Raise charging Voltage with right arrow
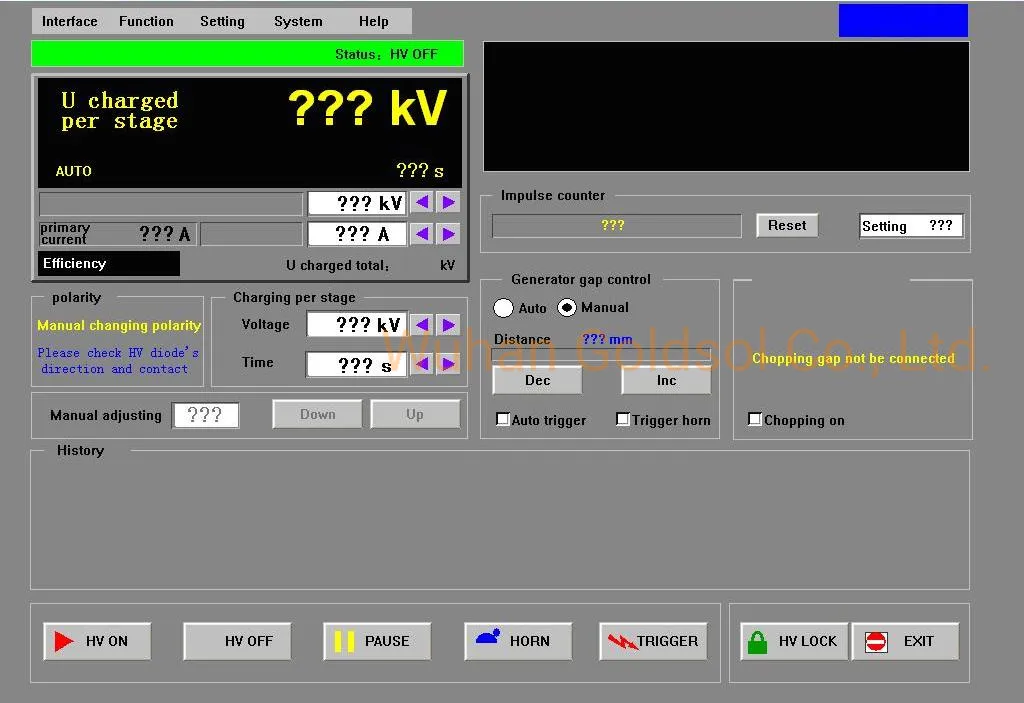The image size is (1024, 703). point(449,325)
